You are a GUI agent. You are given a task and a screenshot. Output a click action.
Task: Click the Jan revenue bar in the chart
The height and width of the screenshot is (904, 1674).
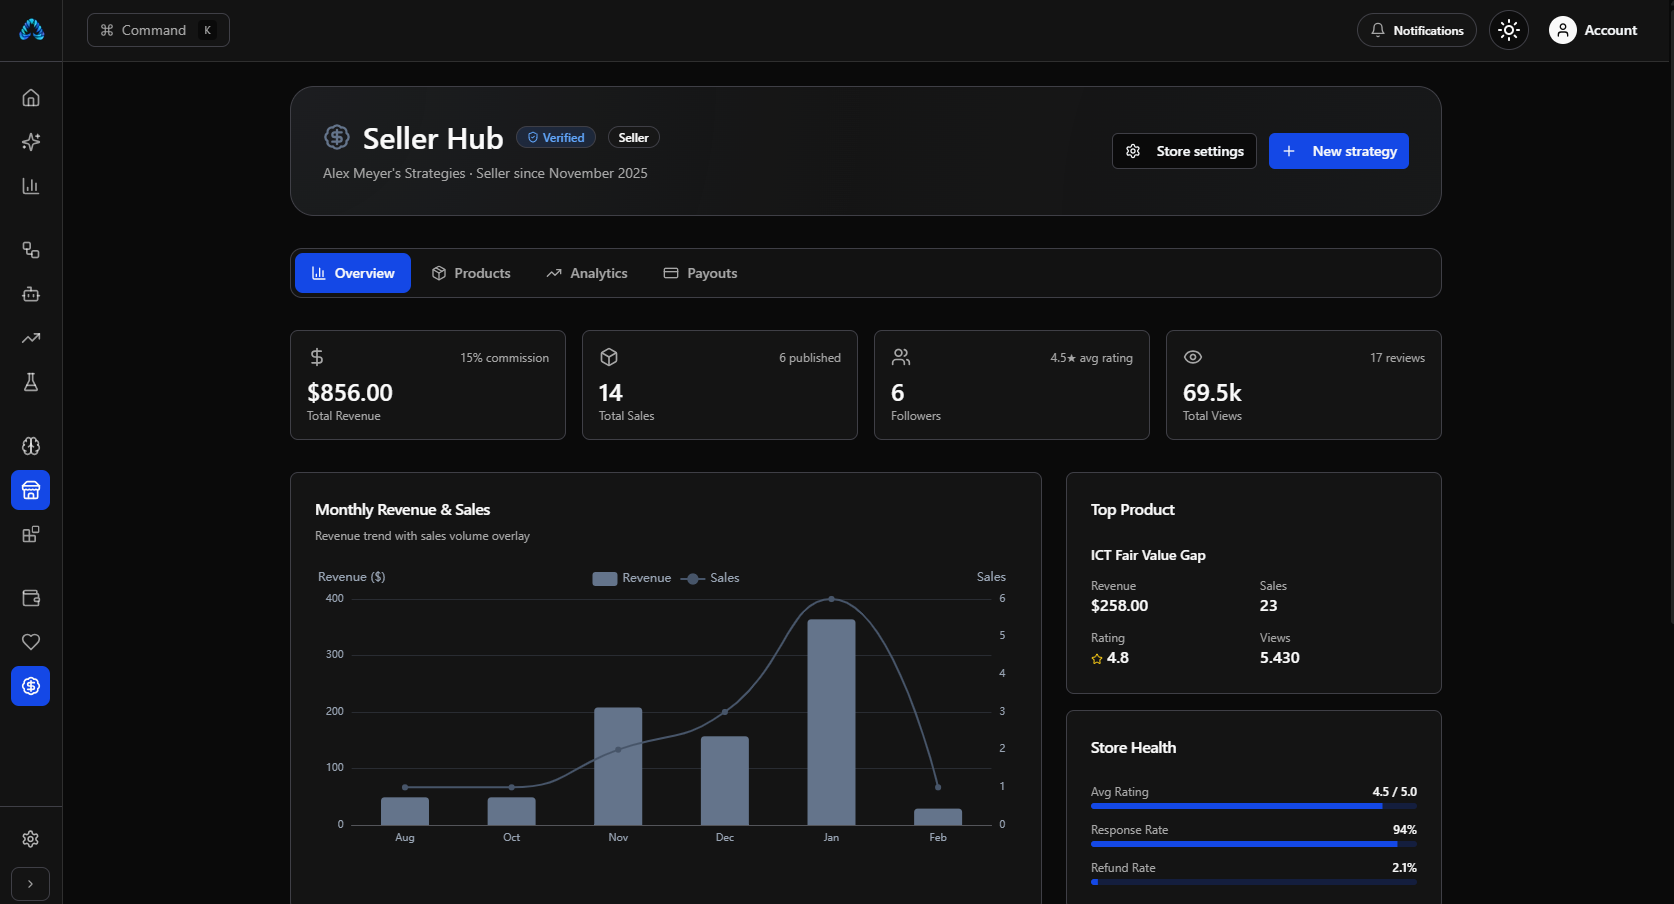(831, 722)
